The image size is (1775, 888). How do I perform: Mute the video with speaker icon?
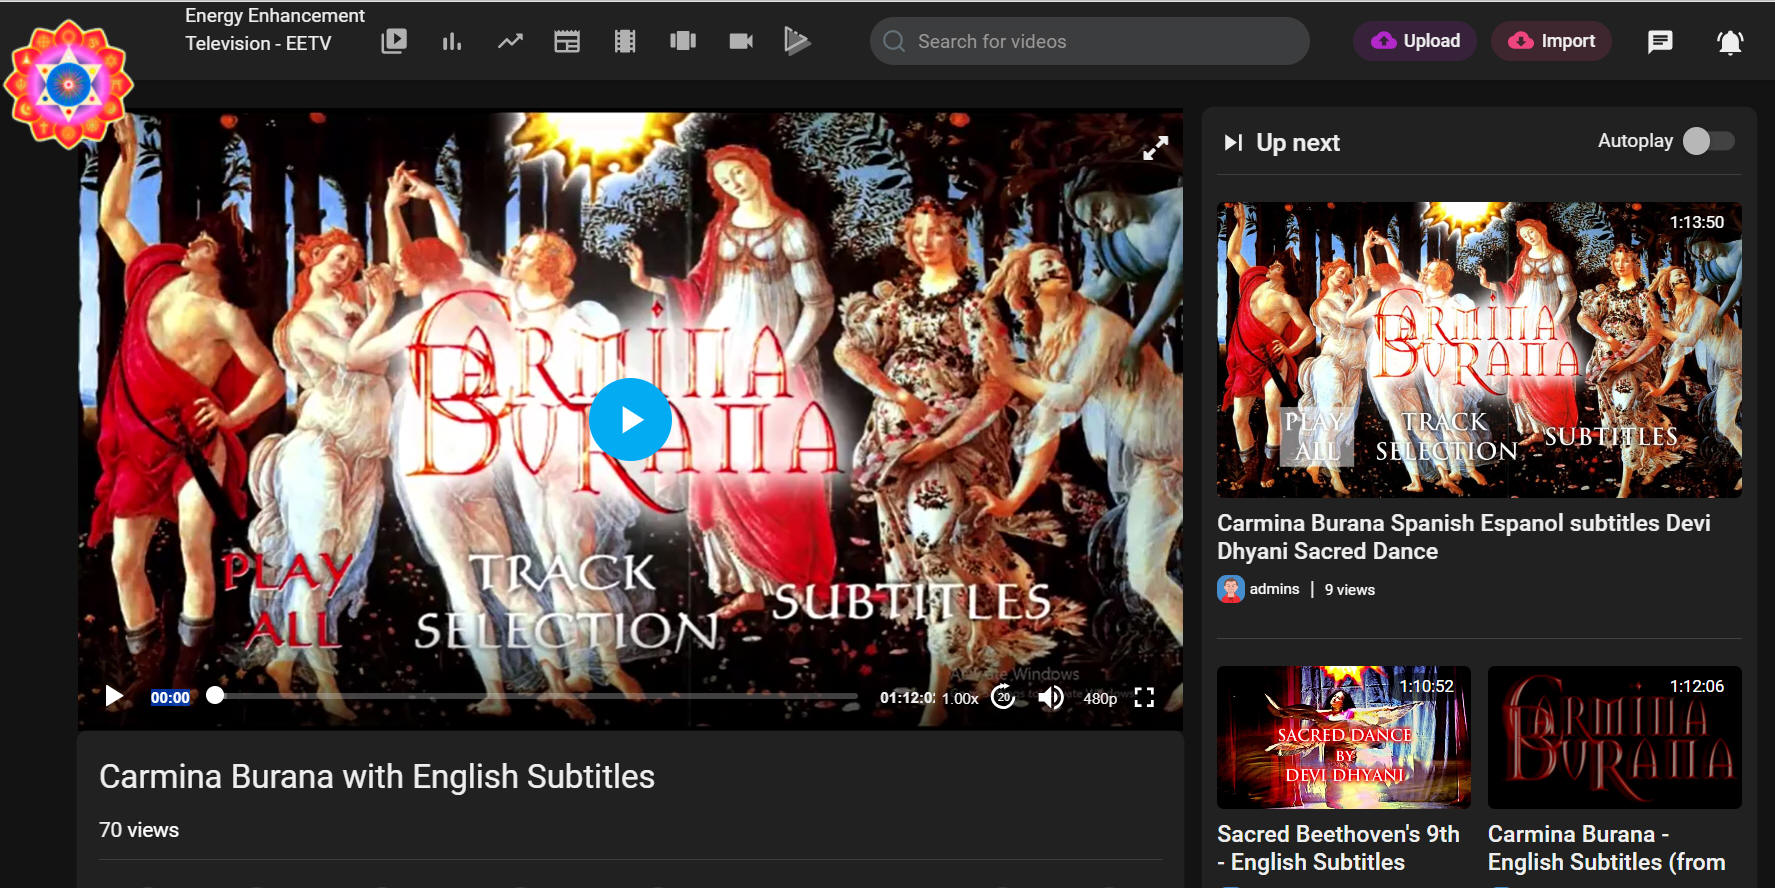click(x=1050, y=698)
